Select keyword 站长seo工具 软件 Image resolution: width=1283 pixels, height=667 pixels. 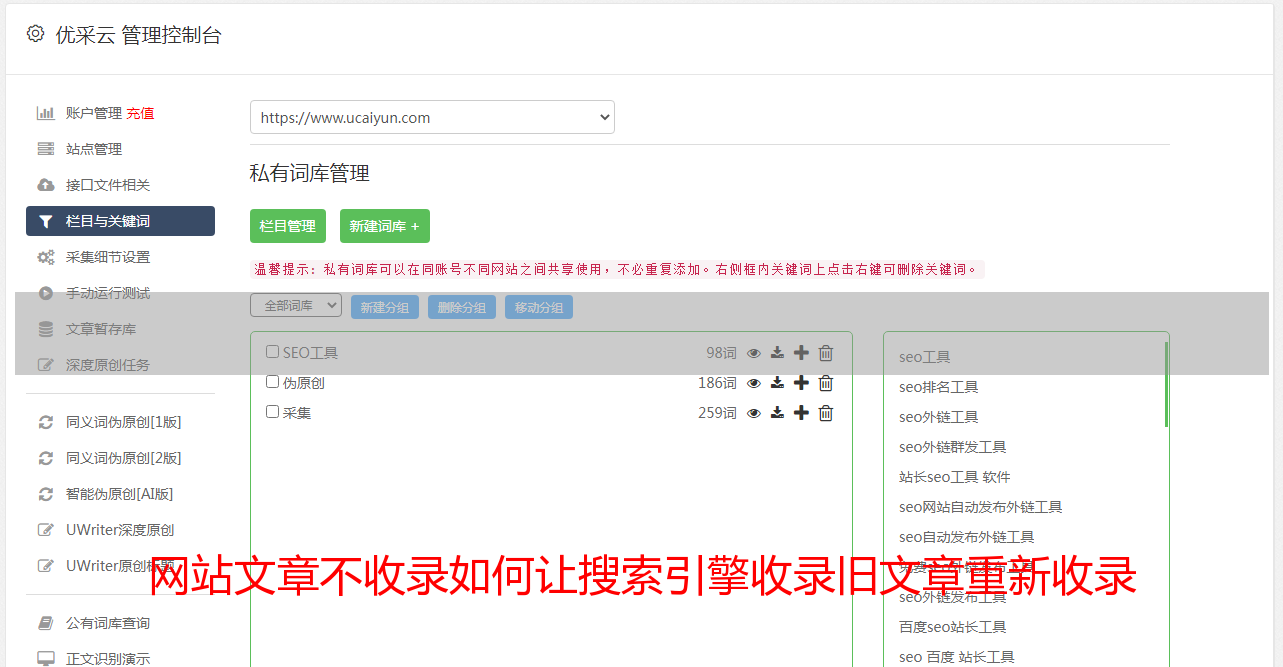pyautogui.click(x=954, y=477)
